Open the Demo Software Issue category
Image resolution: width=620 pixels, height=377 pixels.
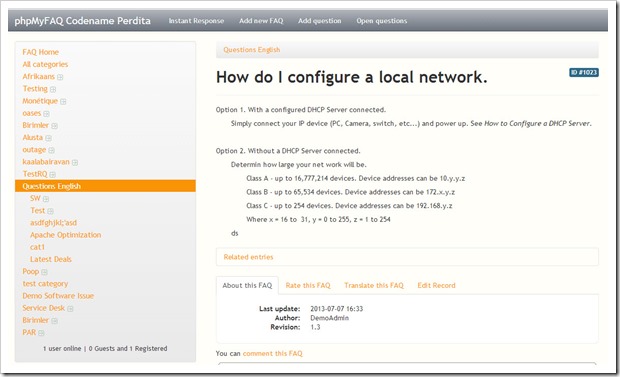(x=58, y=296)
